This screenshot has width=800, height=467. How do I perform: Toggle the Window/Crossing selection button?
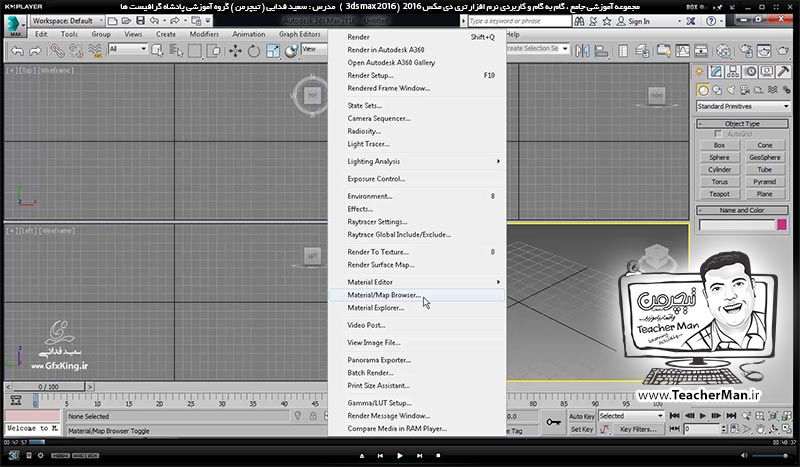tap(214, 51)
